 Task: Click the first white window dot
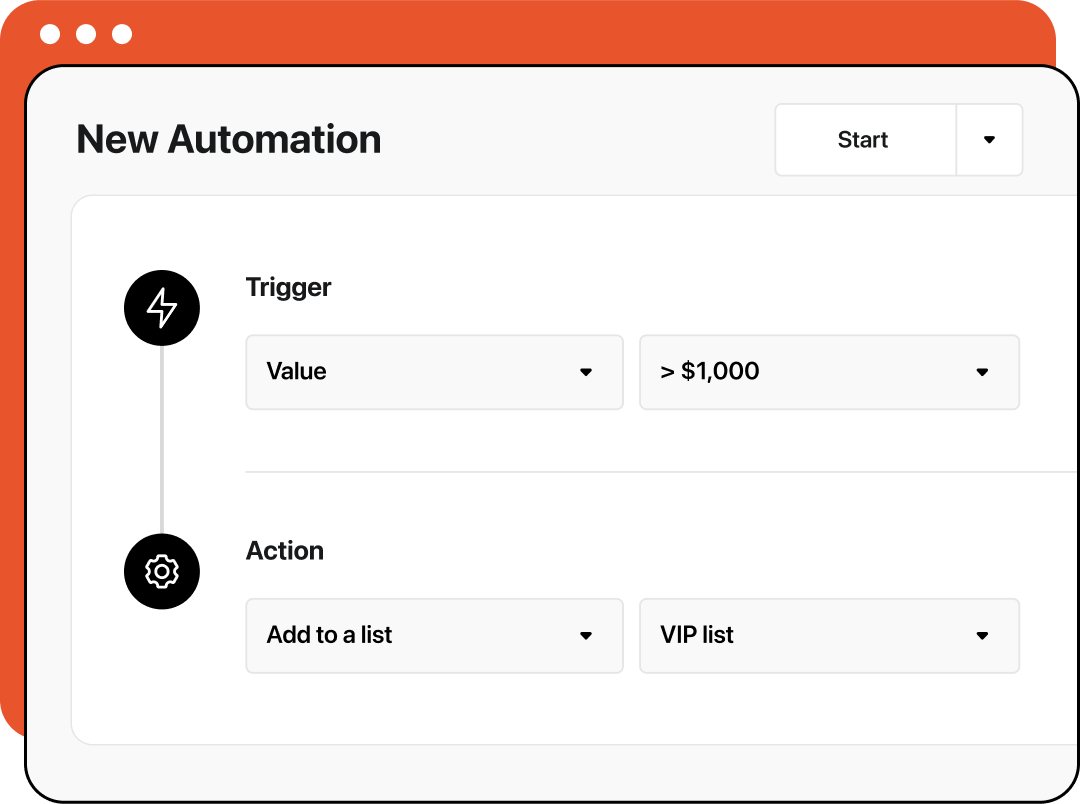click(x=50, y=35)
